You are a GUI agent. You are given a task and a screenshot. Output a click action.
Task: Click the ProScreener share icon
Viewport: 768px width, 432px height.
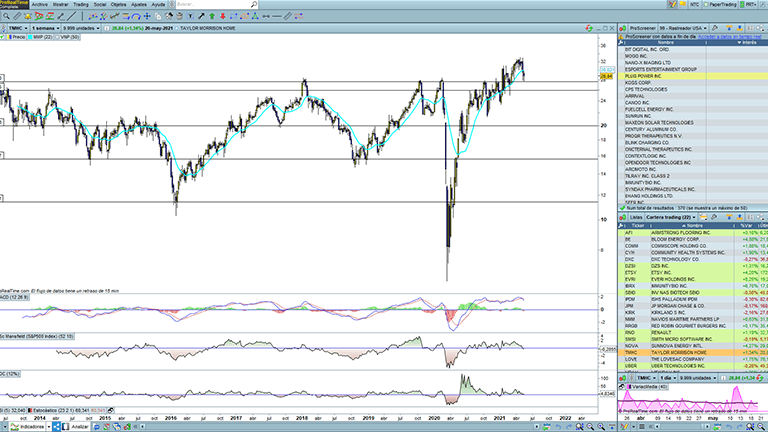click(761, 28)
